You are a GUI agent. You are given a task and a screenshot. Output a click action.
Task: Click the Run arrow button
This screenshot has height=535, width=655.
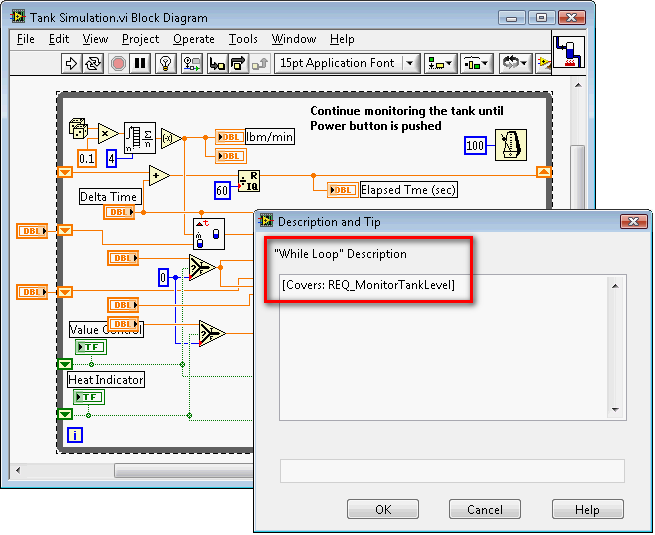[71, 63]
